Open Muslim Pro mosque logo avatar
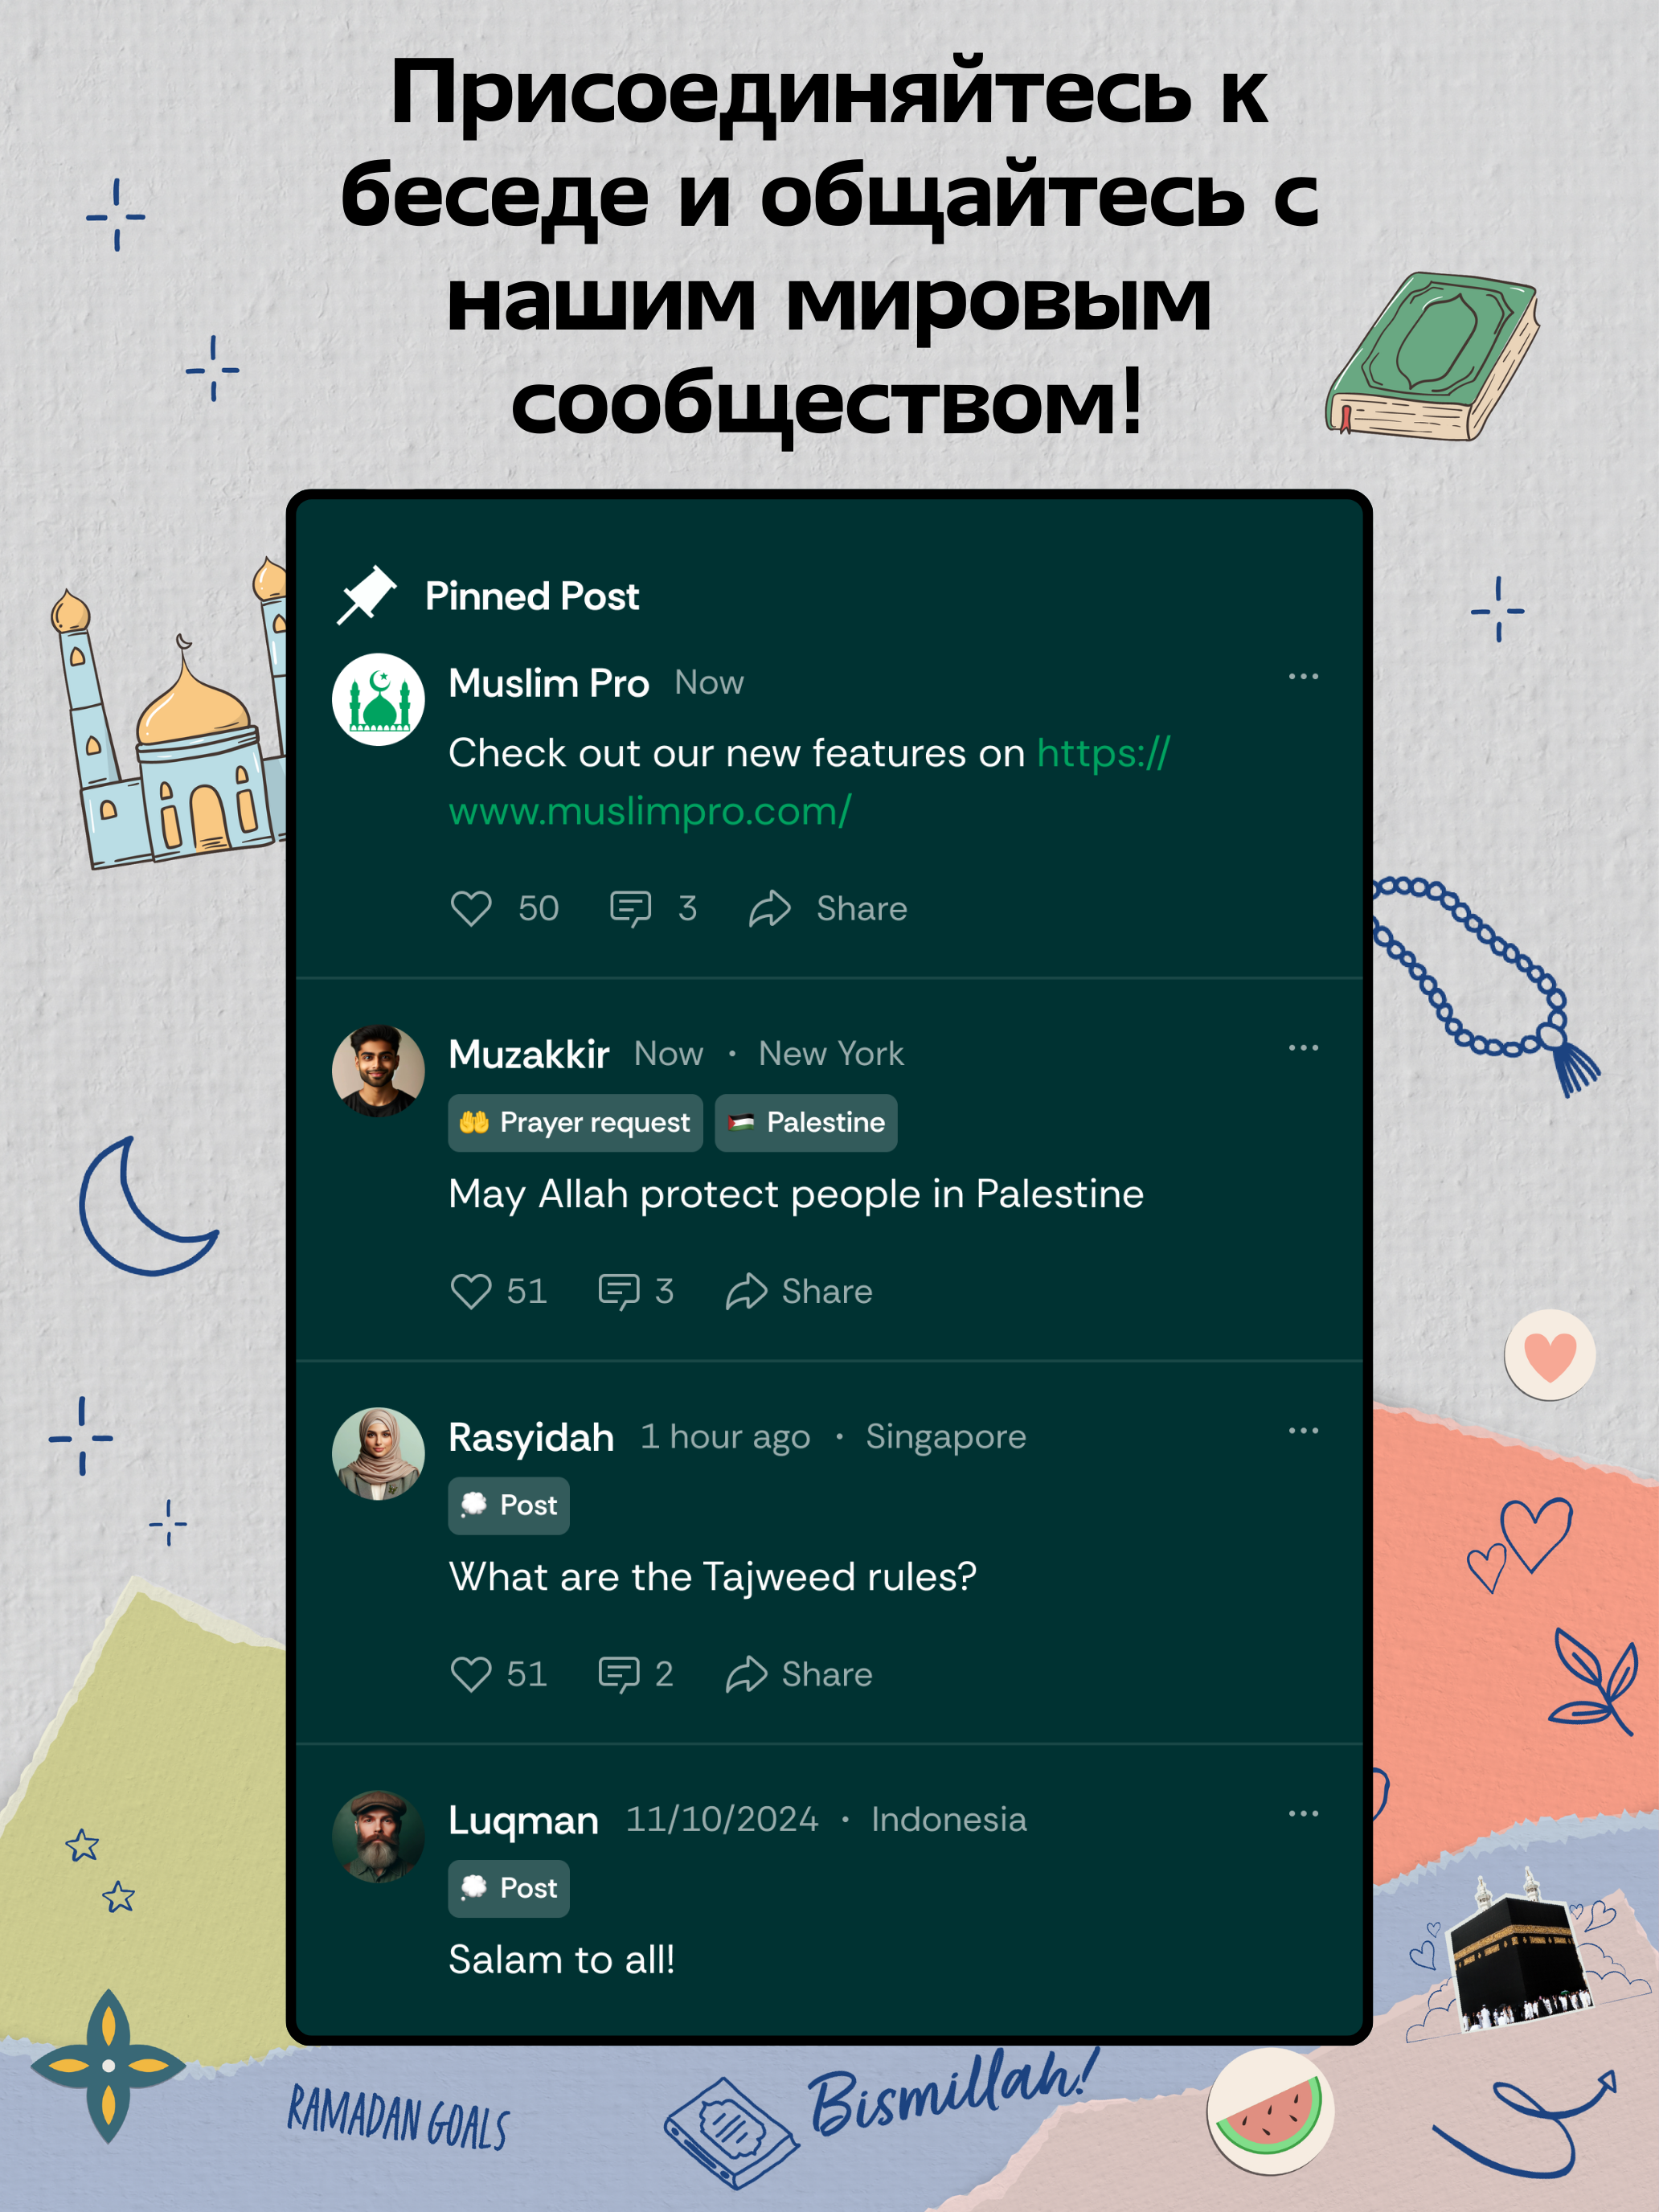1659x2212 pixels. coord(378,700)
